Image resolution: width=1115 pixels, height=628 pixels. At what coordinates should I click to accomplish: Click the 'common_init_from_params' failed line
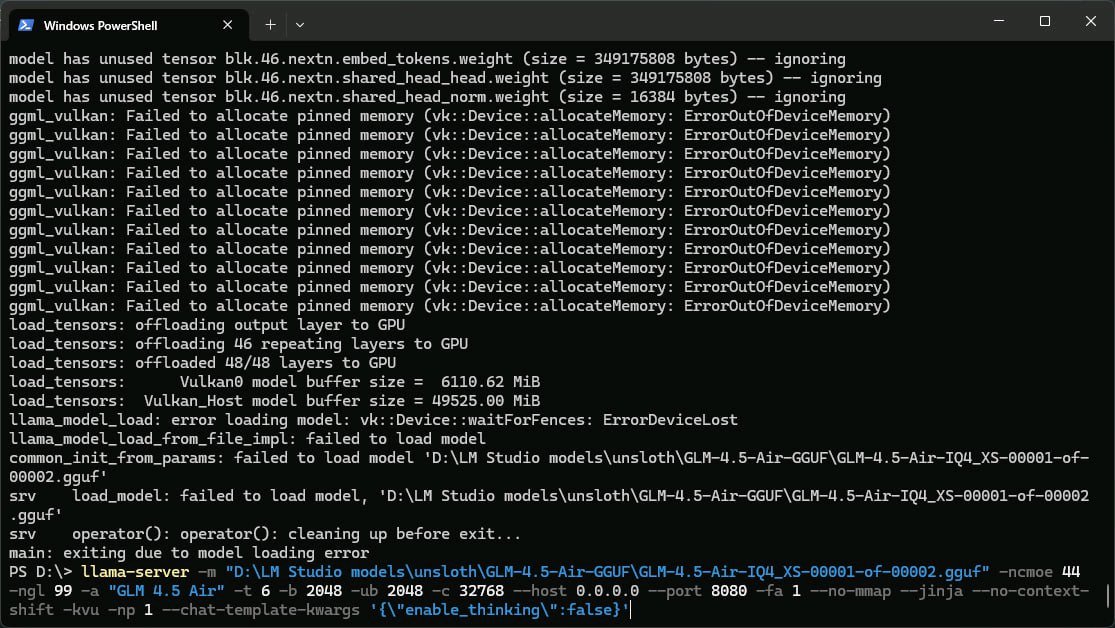(549, 467)
